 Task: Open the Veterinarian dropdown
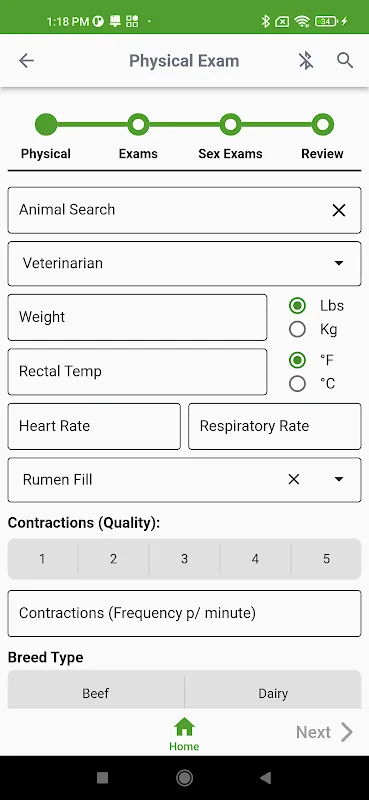point(184,264)
